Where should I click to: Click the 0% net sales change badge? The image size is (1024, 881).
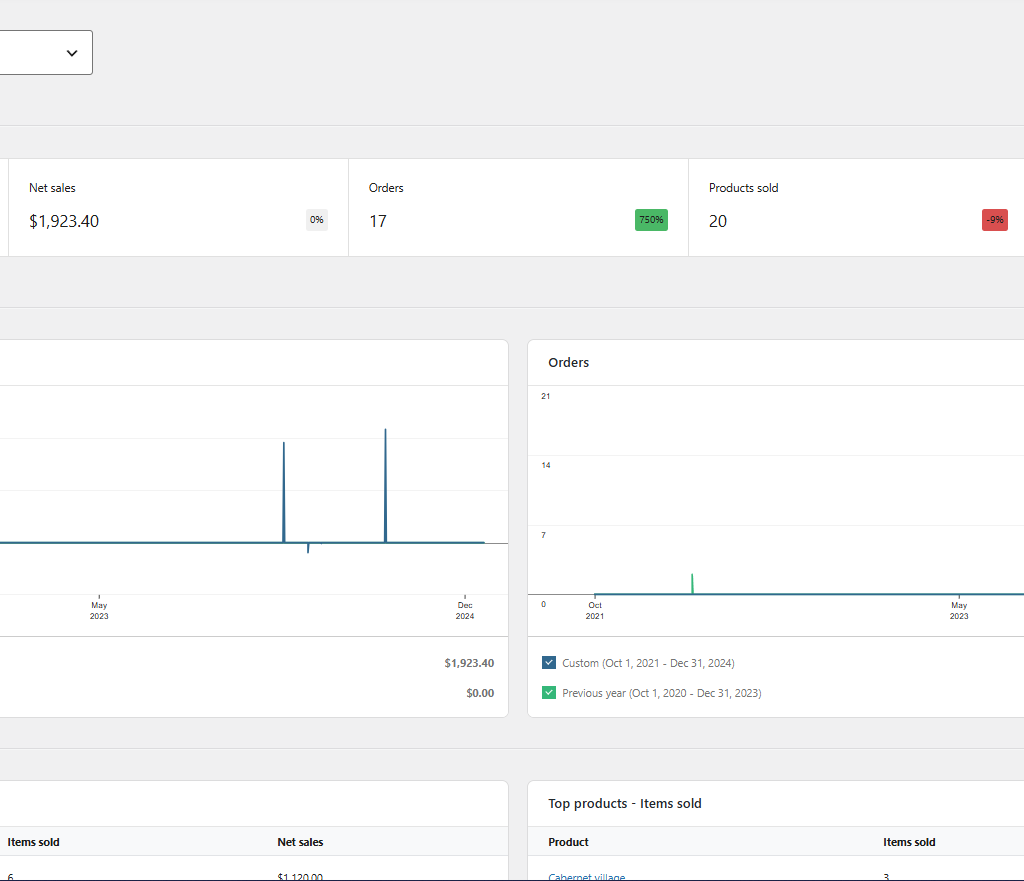317,220
